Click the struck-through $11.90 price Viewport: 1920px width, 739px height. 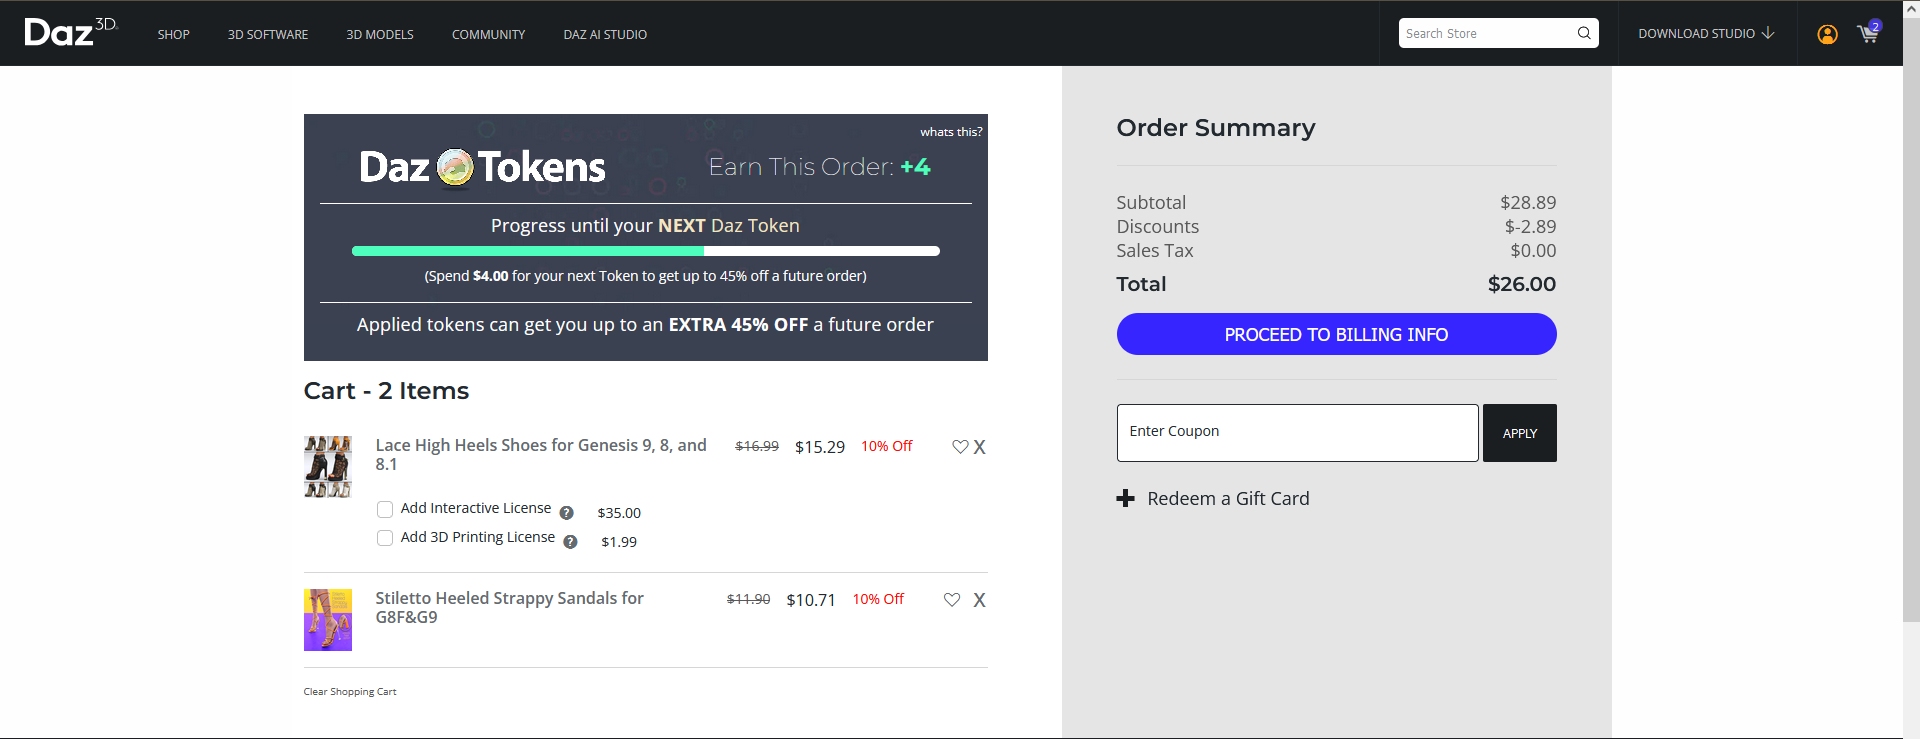point(748,599)
